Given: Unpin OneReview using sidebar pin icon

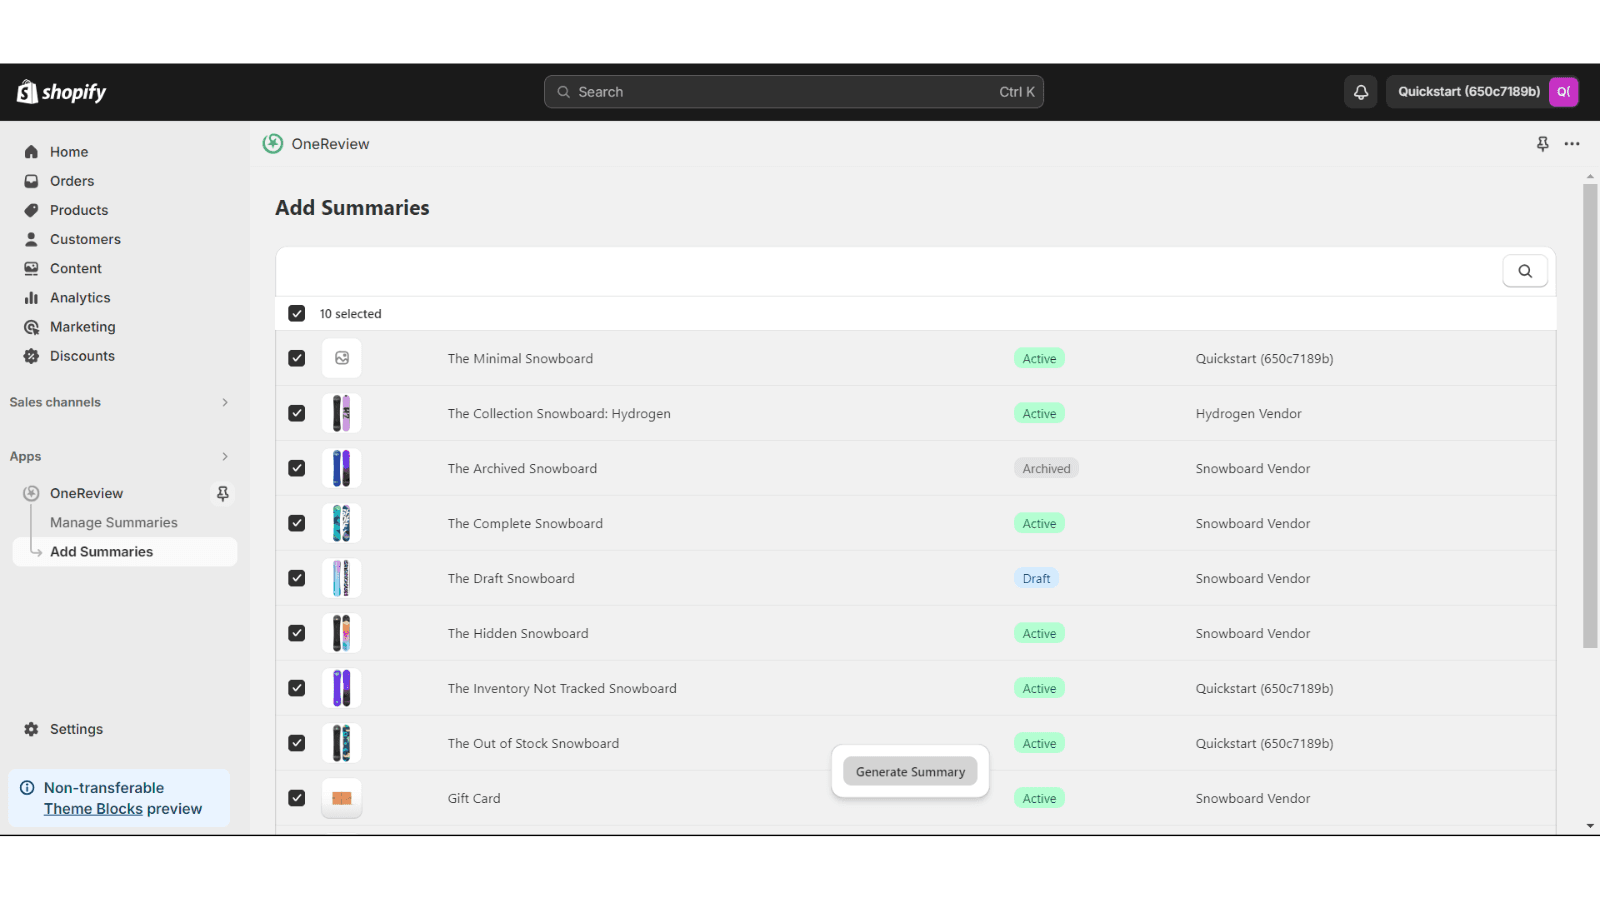Looking at the screenshot, I should pos(222,493).
